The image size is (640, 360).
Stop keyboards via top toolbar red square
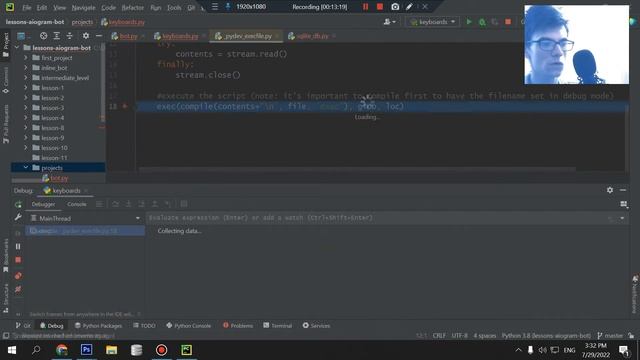tap(508, 22)
